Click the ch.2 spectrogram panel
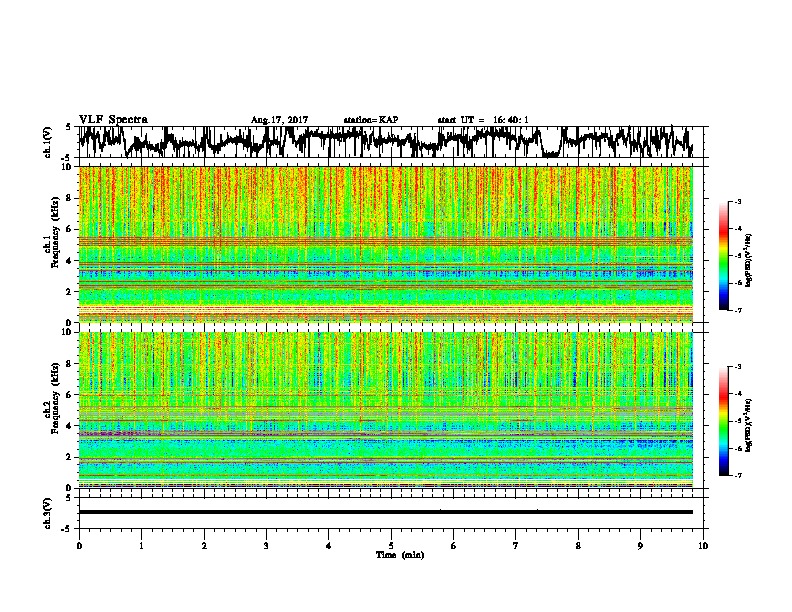Viewport: 792px width, 612px height. click(386, 410)
